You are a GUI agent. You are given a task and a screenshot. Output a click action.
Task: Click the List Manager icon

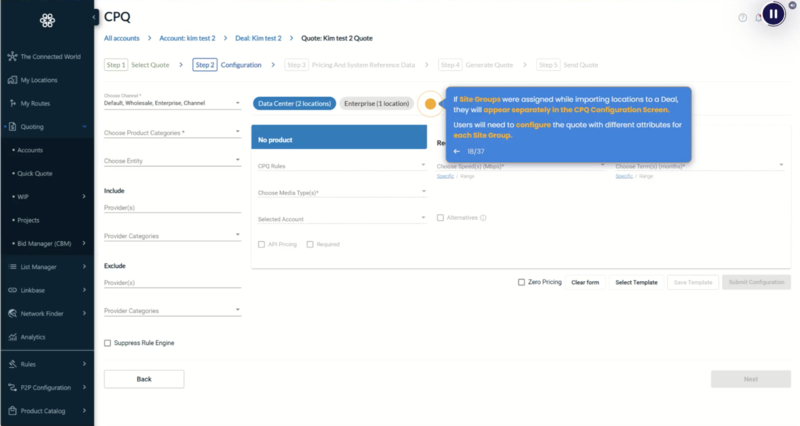(x=12, y=267)
